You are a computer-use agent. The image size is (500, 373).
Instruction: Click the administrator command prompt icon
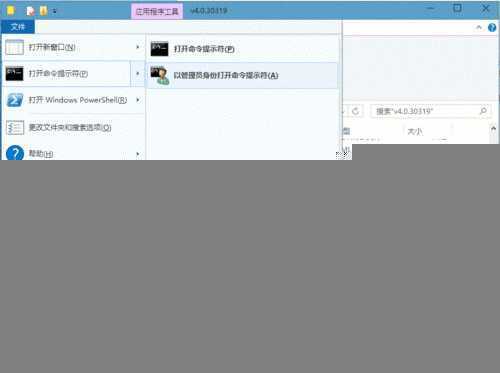(x=160, y=75)
